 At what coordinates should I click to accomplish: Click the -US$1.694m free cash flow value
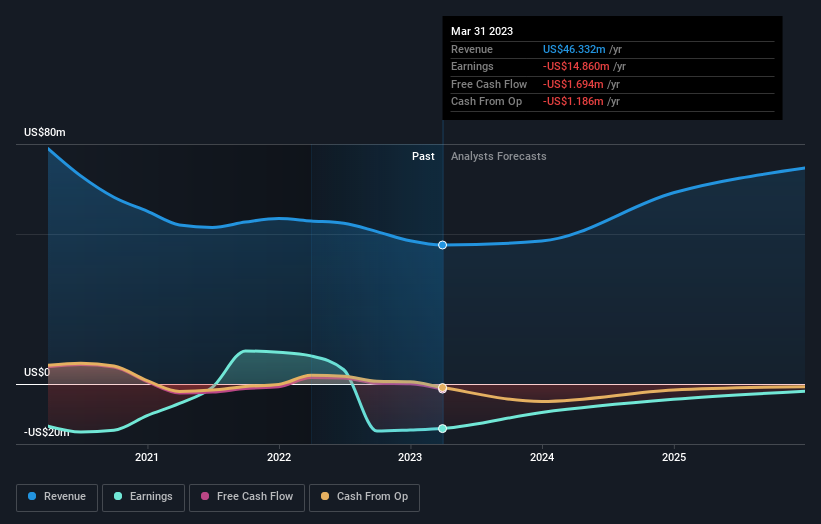pos(573,84)
